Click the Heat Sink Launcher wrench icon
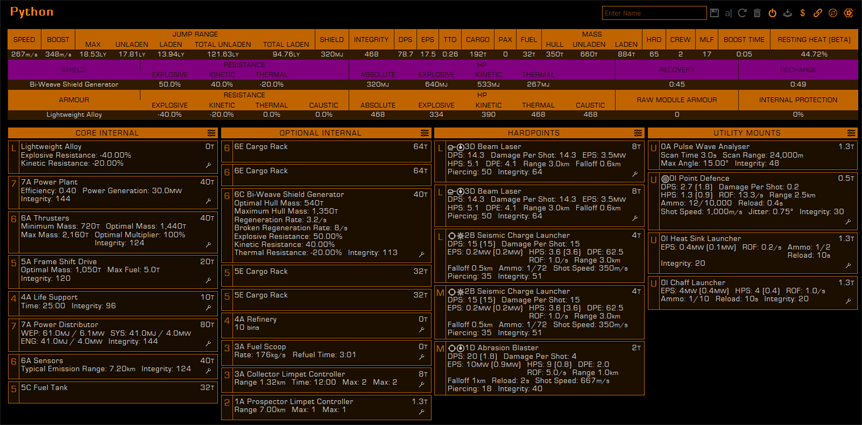The height and width of the screenshot is (425, 862). (849, 266)
